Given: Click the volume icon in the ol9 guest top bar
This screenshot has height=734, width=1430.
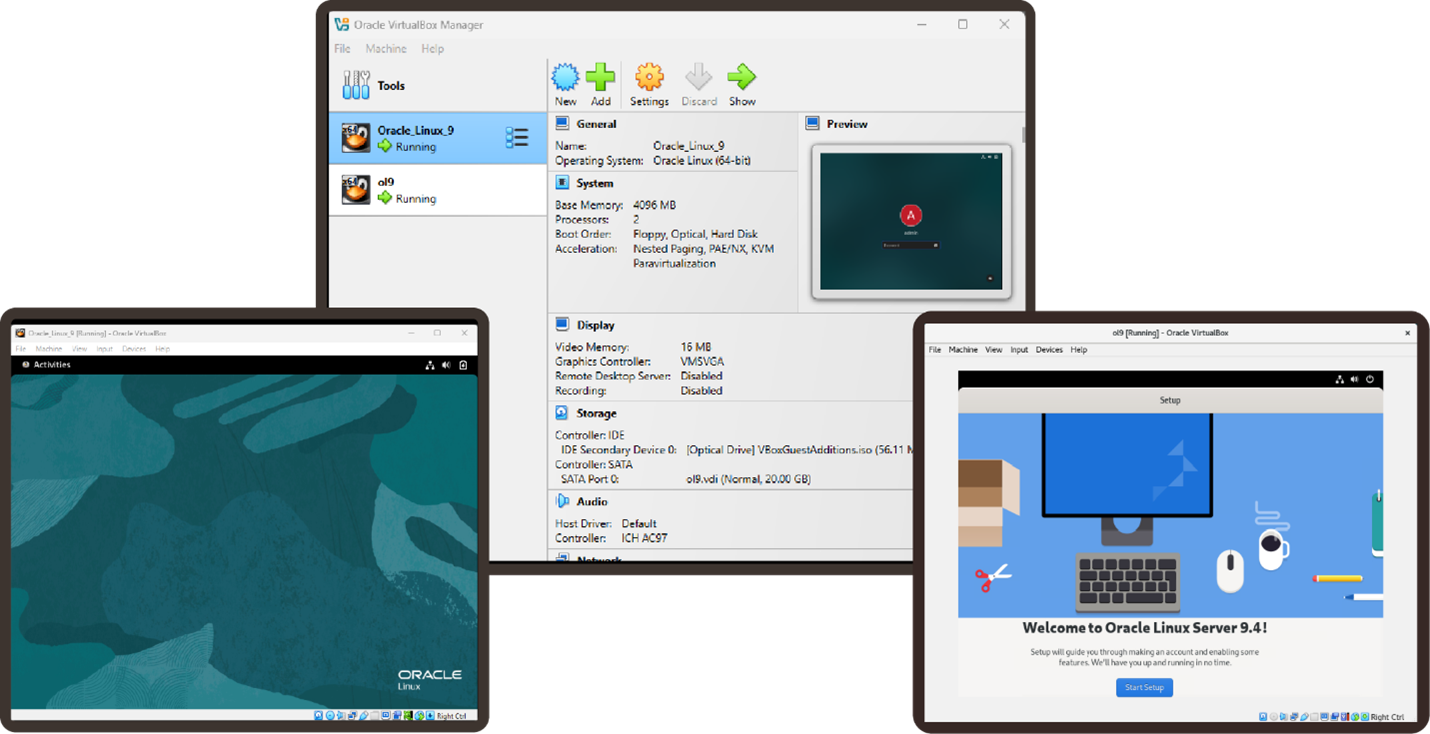Looking at the screenshot, I should tap(1354, 379).
